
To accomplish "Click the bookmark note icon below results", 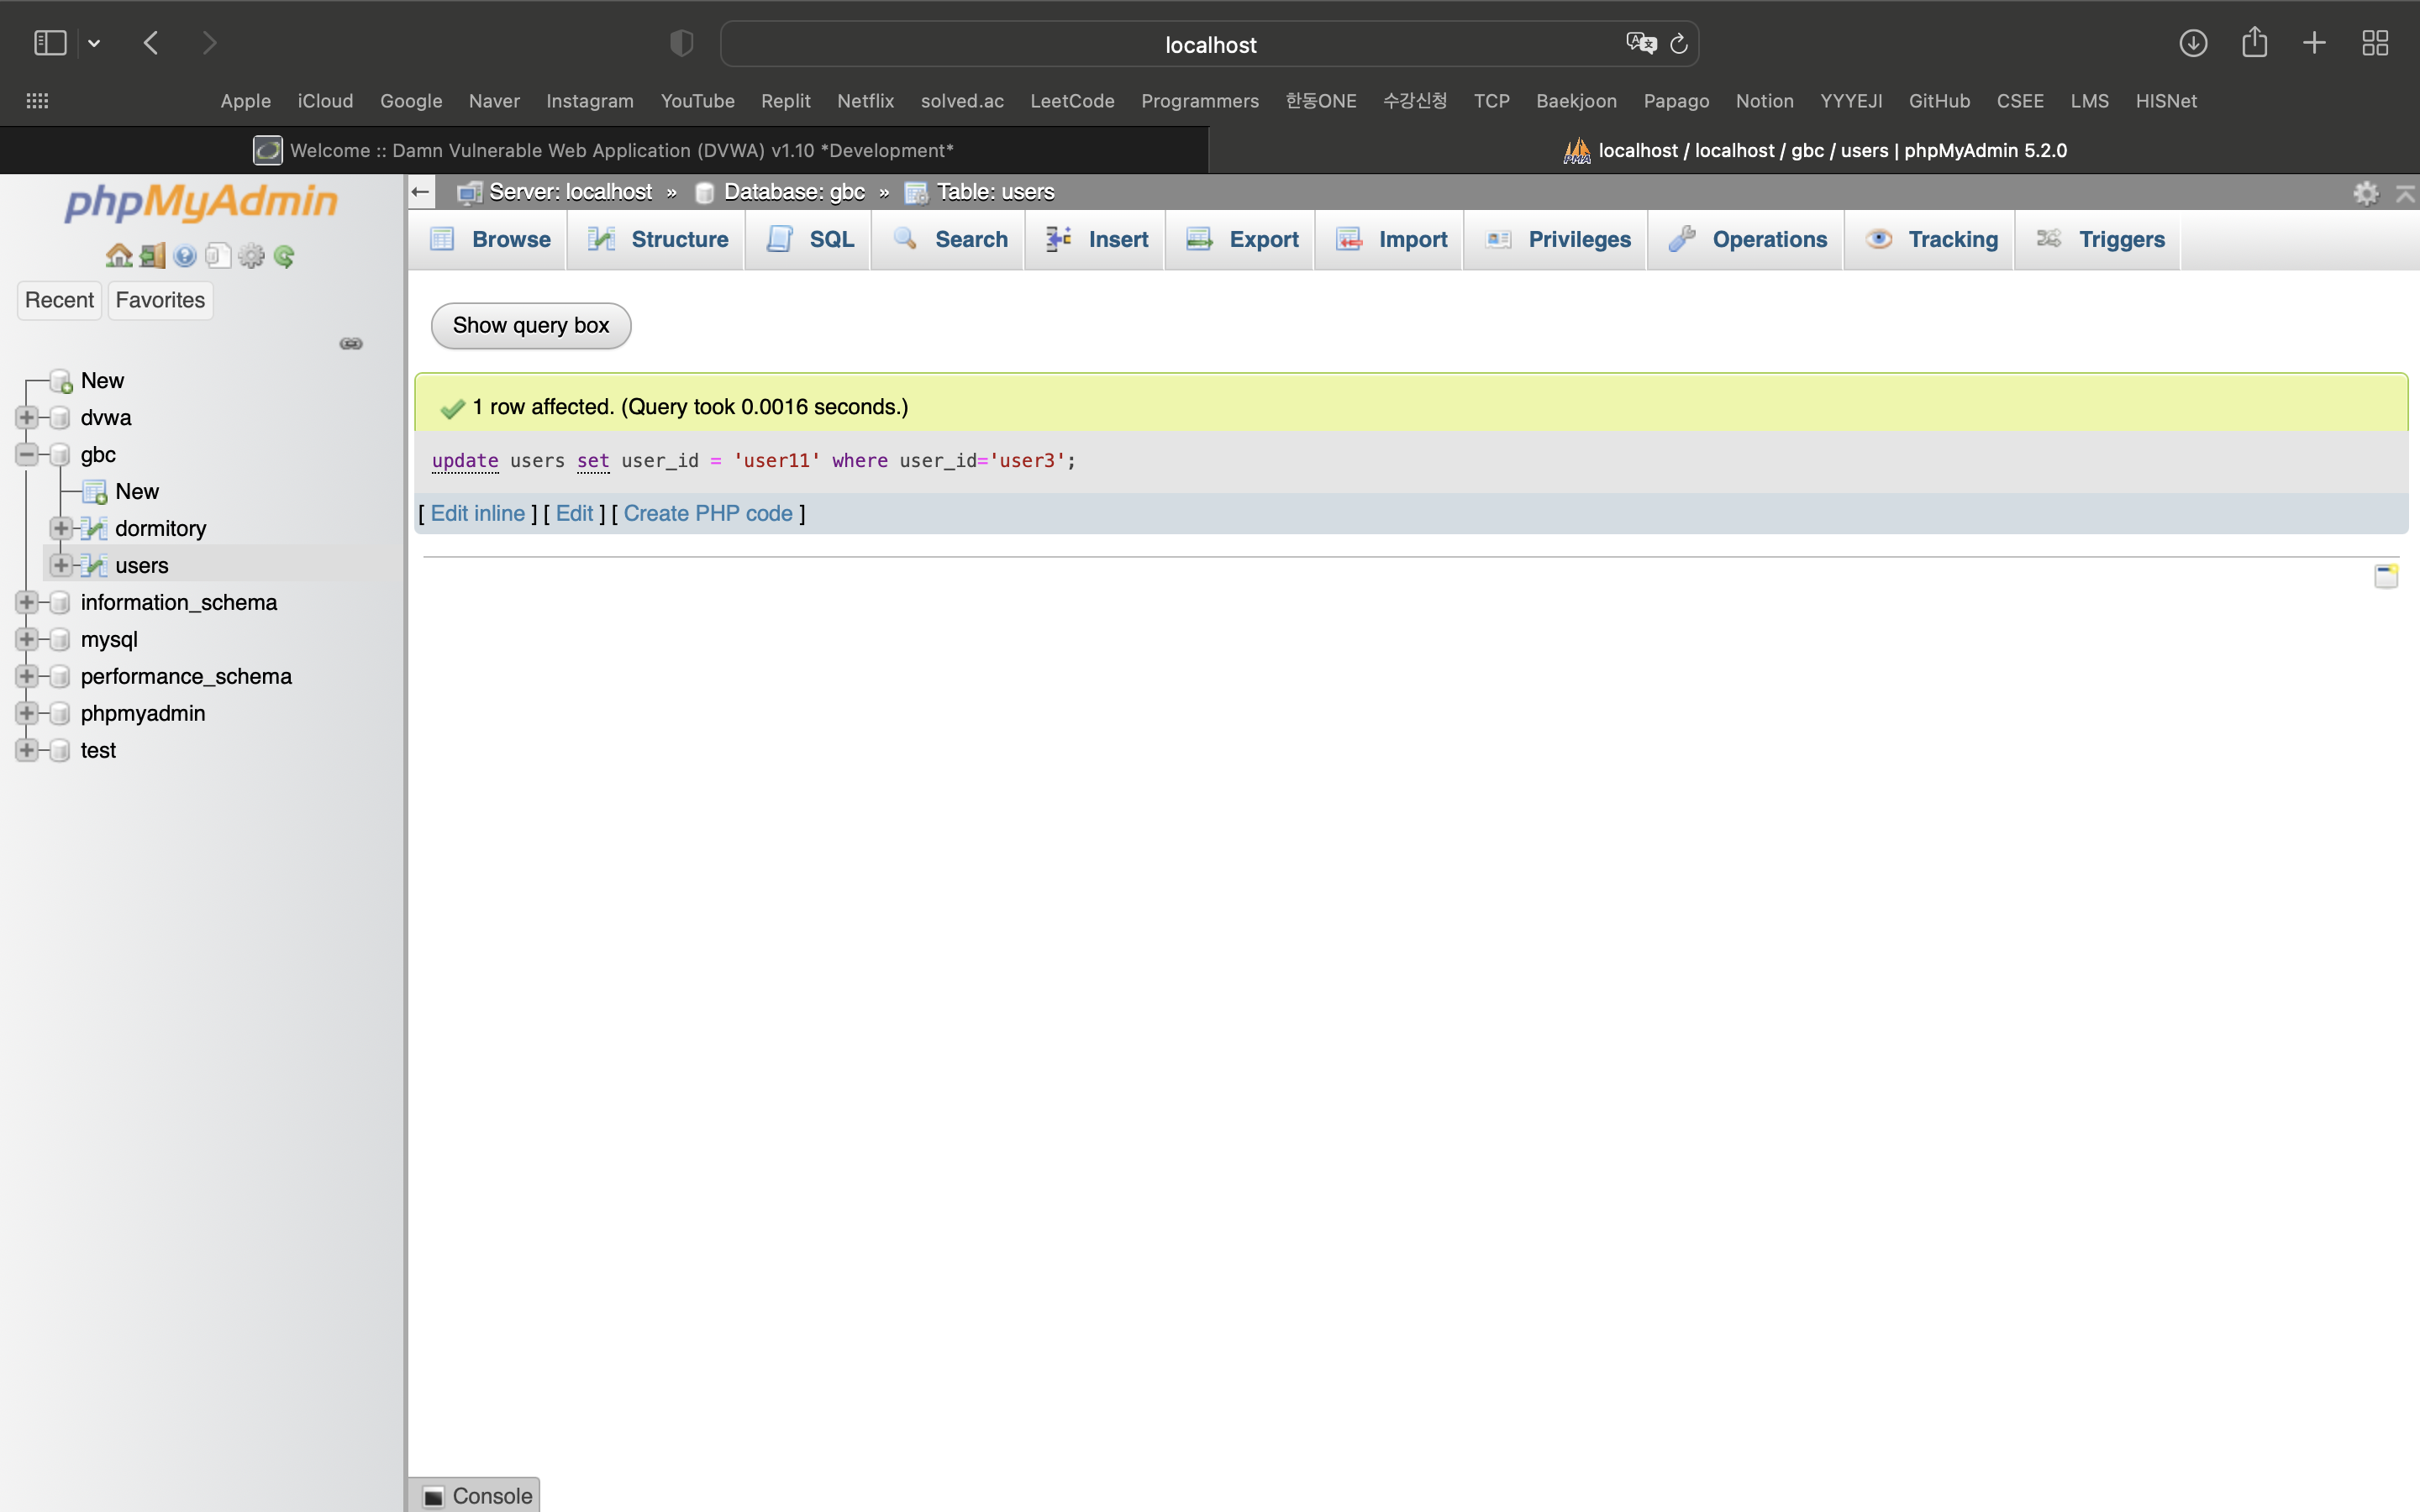I will pyautogui.click(x=2386, y=576).
